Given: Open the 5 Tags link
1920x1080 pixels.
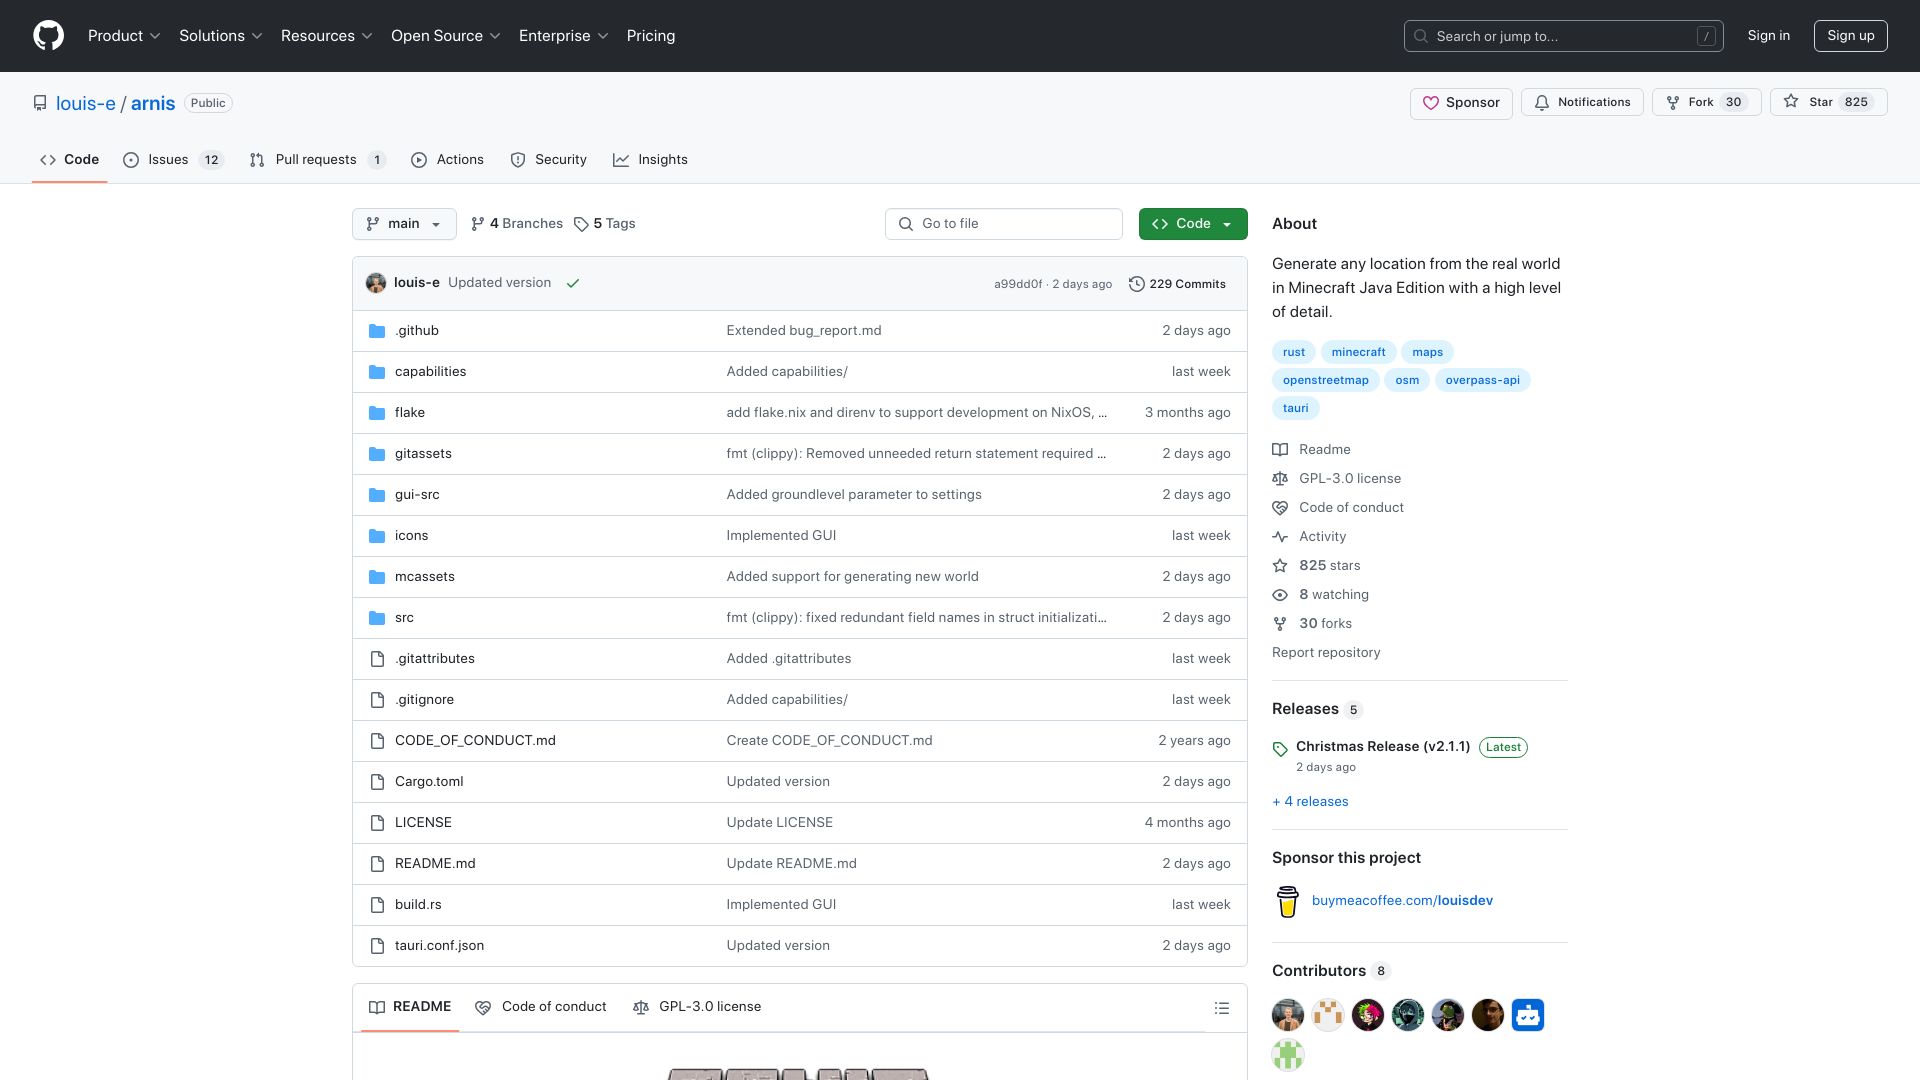Looking at the screenshot, I should click(605, 224).
